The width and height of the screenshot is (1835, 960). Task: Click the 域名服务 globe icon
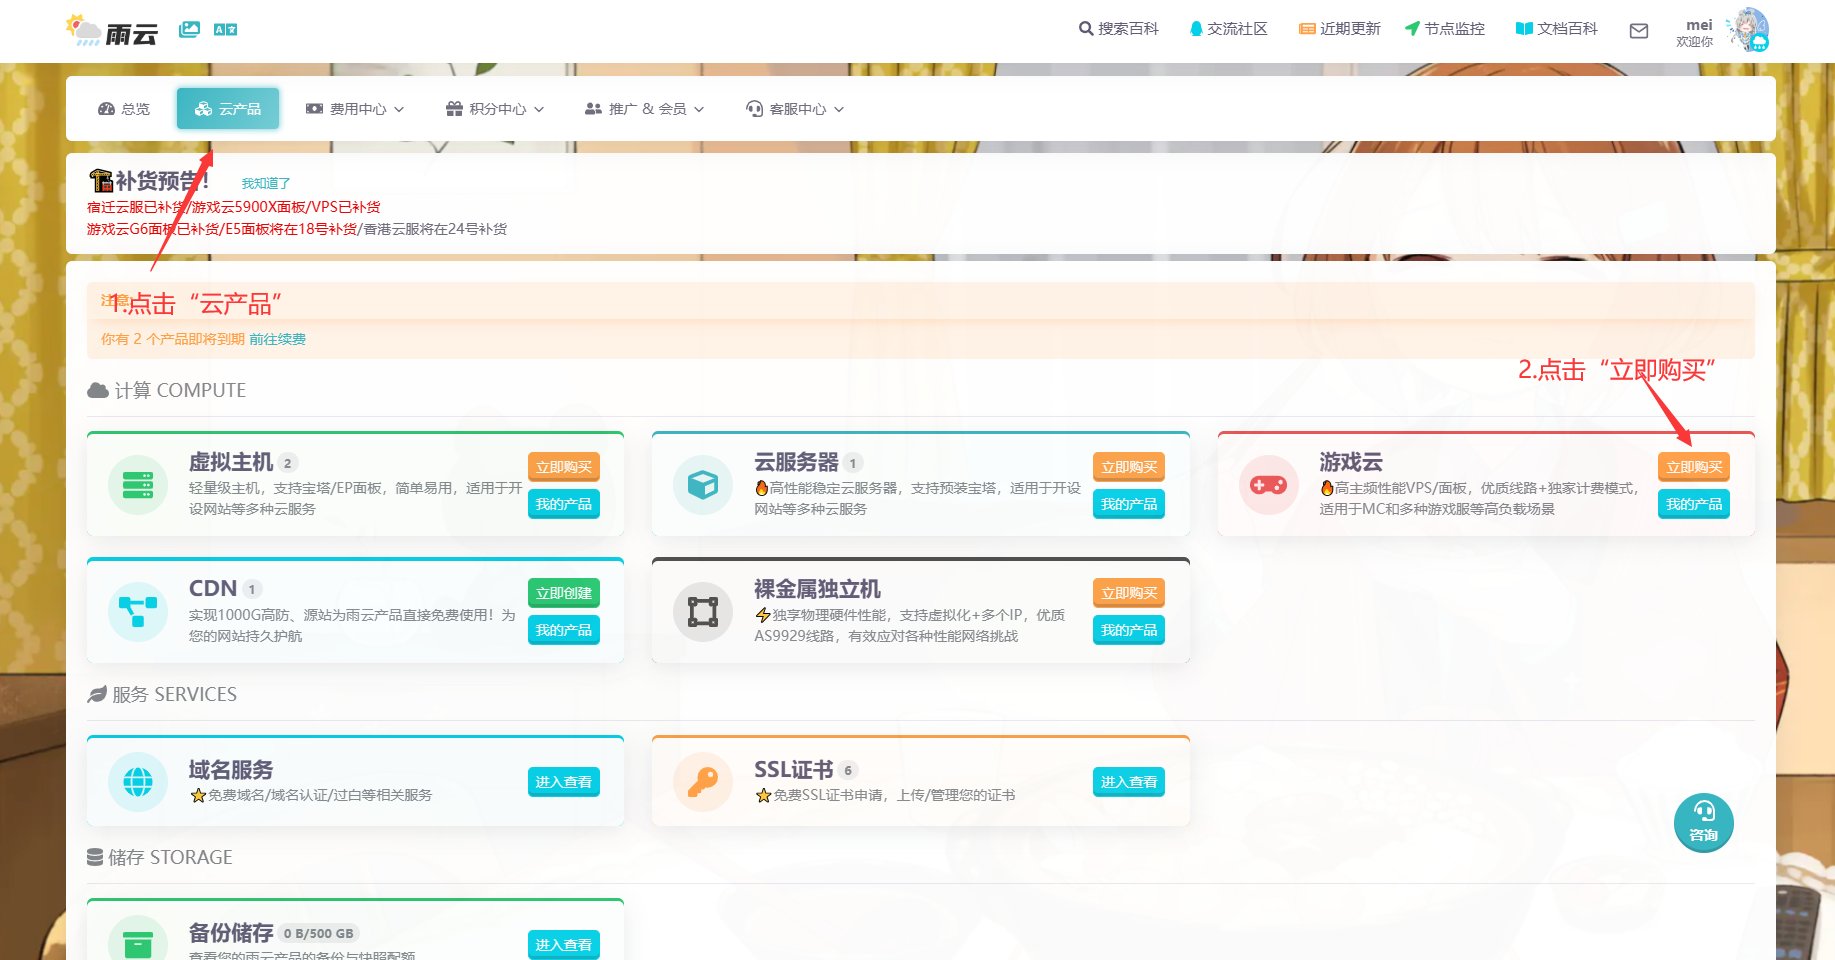[x=137, y=781]
